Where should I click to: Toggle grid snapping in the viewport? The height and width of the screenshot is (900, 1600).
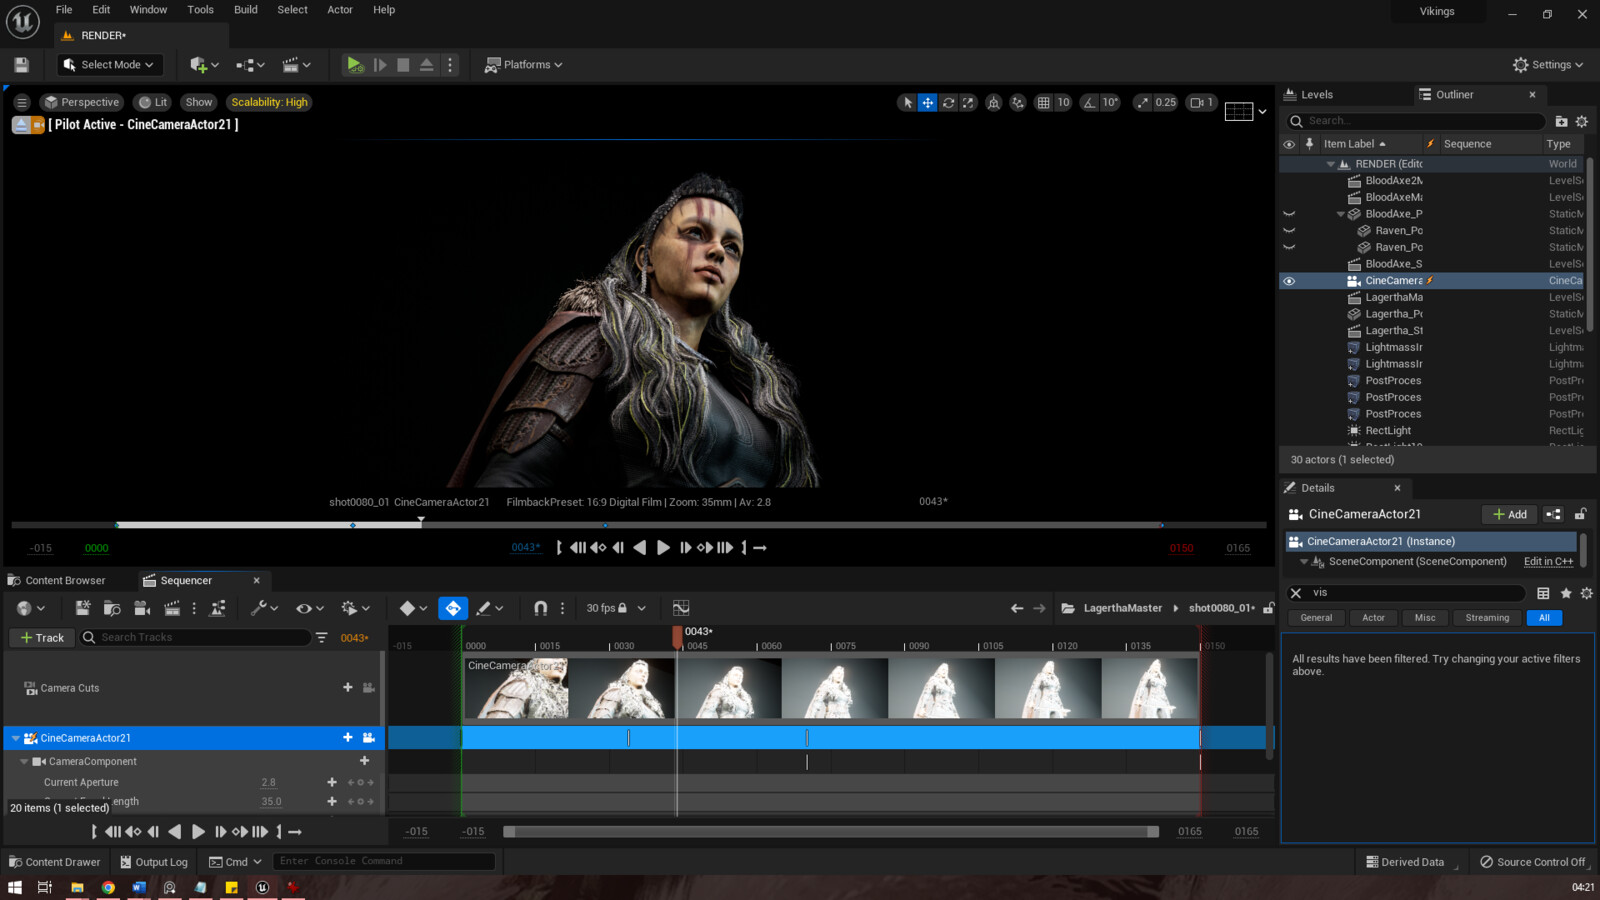1043,102
